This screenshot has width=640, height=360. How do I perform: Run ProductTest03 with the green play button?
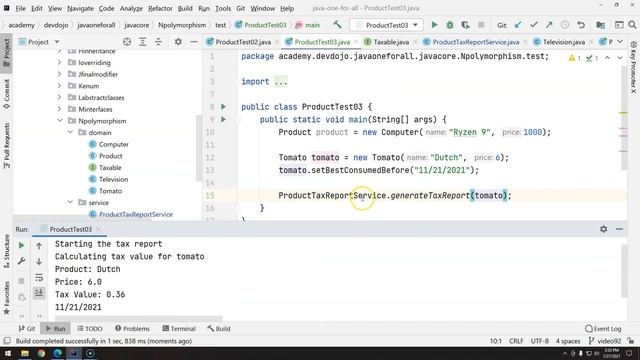434,25
